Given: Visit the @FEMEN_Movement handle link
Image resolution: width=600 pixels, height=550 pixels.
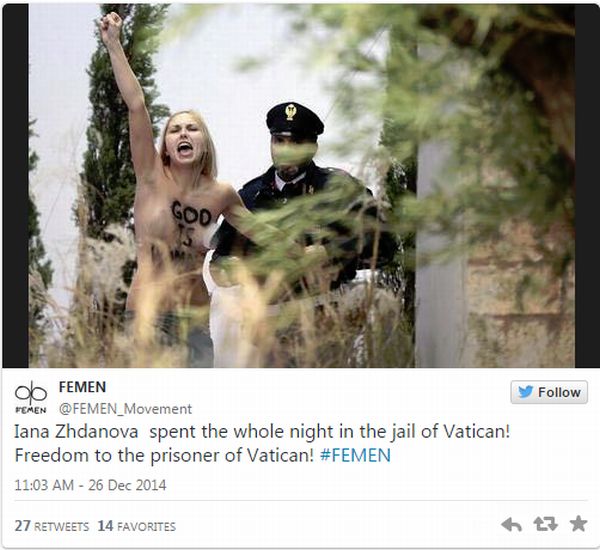Looking at the screenshot, I should [x=125, y=409].
